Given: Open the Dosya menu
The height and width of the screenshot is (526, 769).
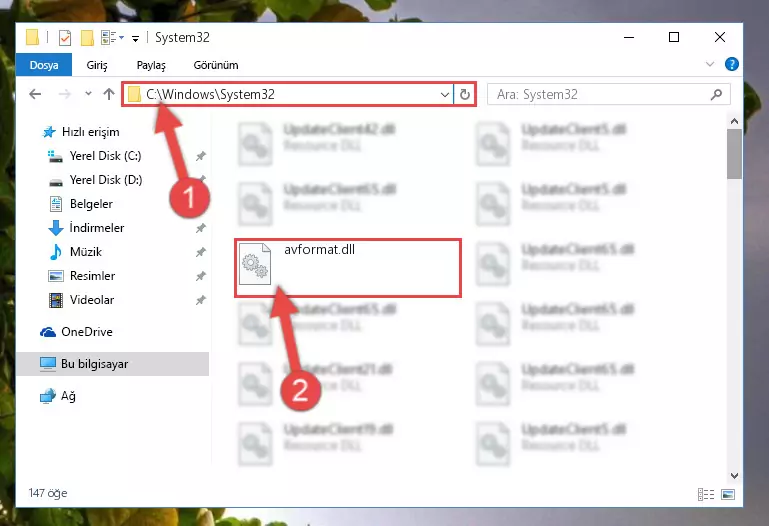Looking at the screenshot, I should (x=44, y=65).
